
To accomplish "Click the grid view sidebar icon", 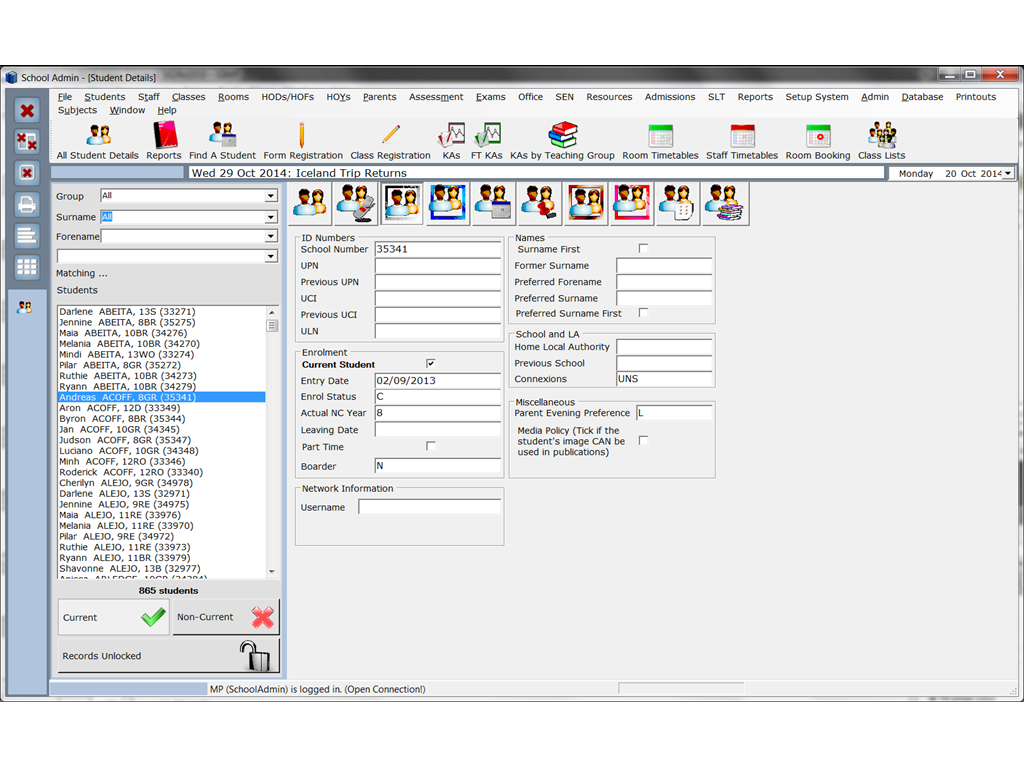I will coord(27,267).
